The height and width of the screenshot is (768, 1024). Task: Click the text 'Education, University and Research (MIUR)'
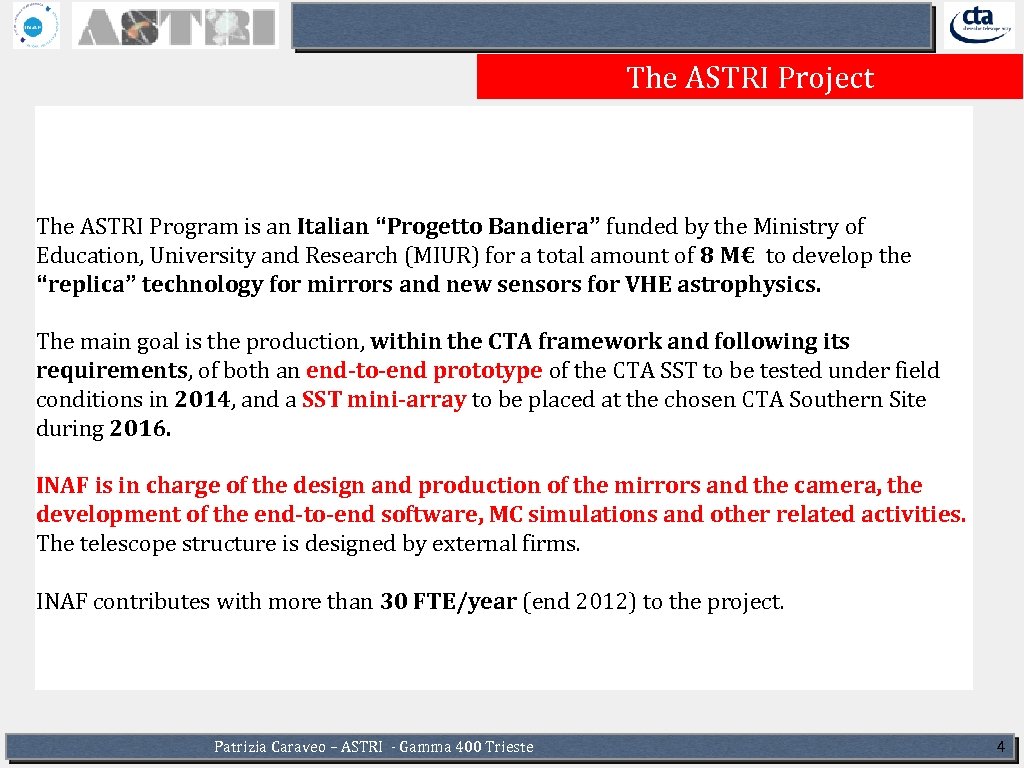(258, 255)
